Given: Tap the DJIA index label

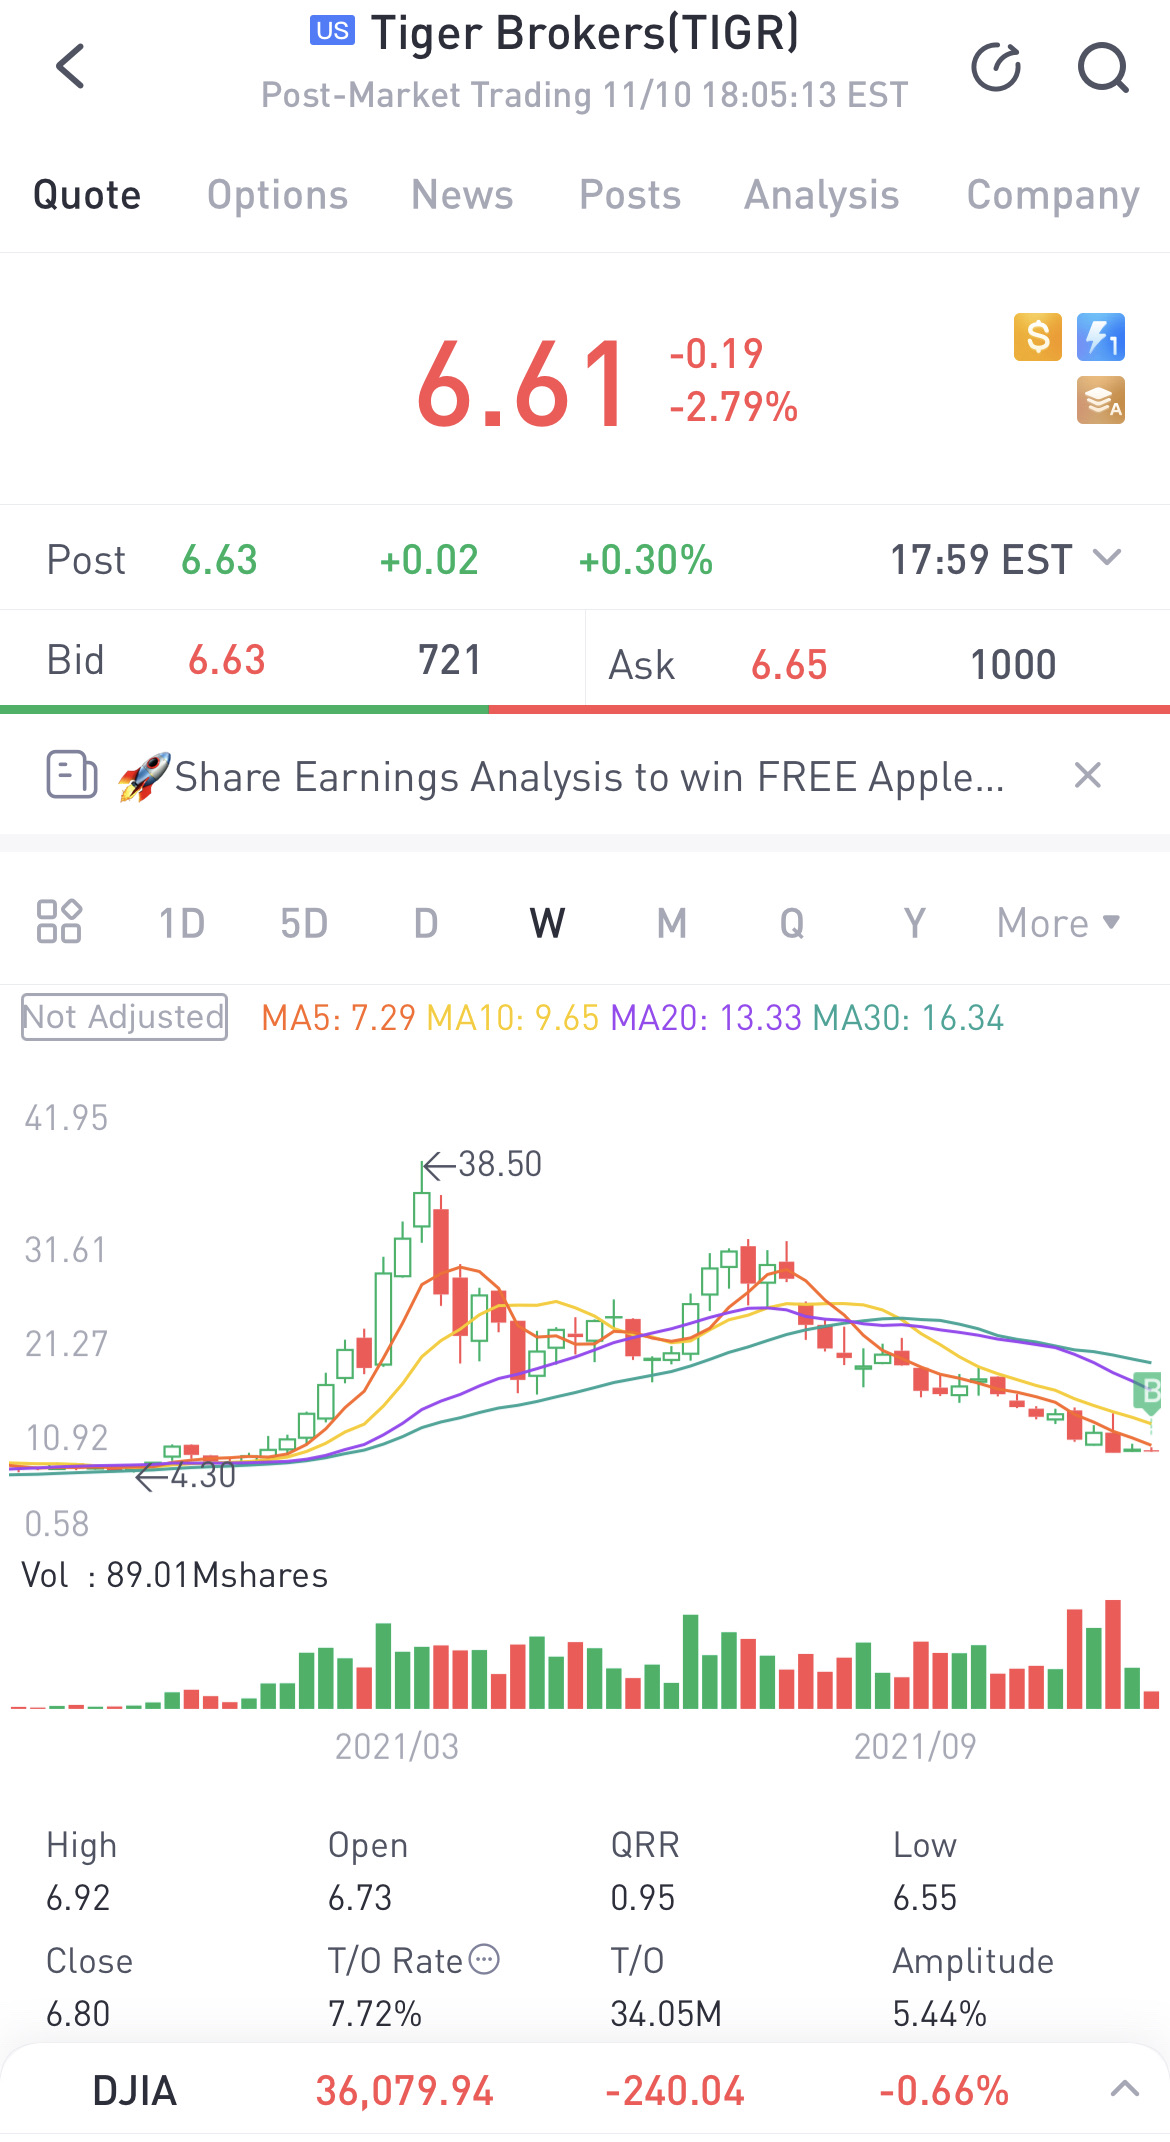Looking at the screenshot, I should point(135,2091).
